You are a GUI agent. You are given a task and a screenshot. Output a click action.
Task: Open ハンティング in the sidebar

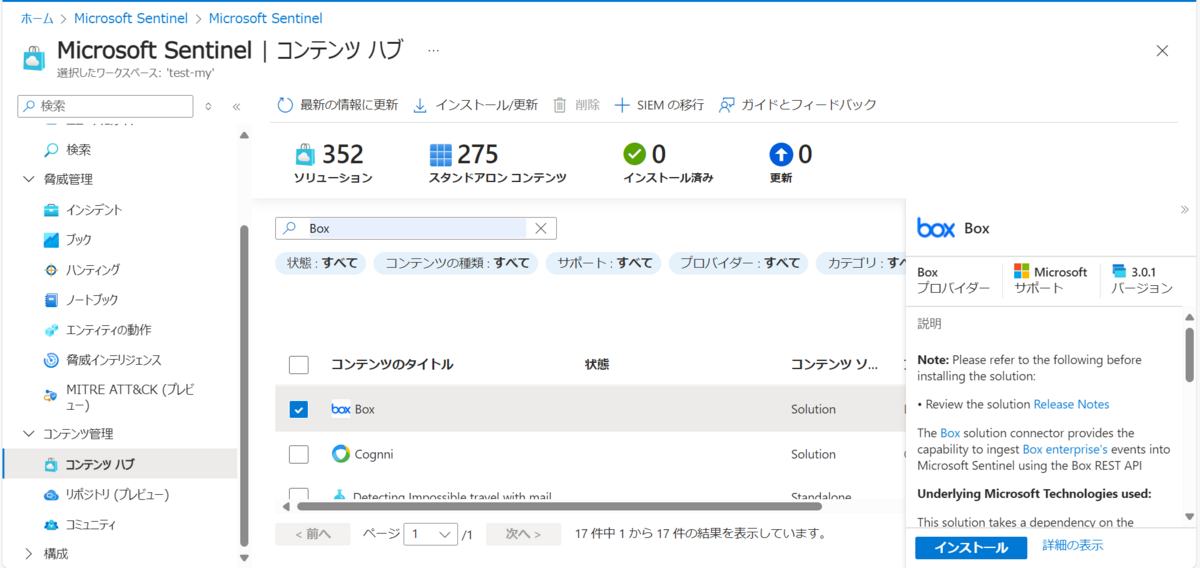coord(93,270)
